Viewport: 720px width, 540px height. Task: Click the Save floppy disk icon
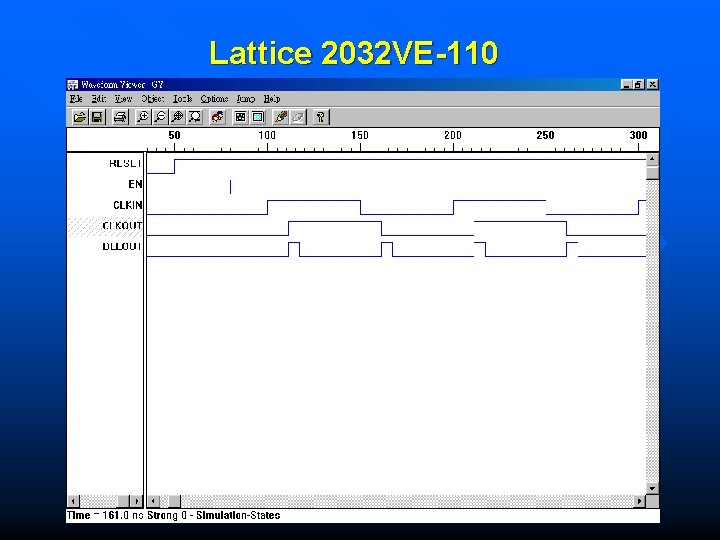point(97,117)
